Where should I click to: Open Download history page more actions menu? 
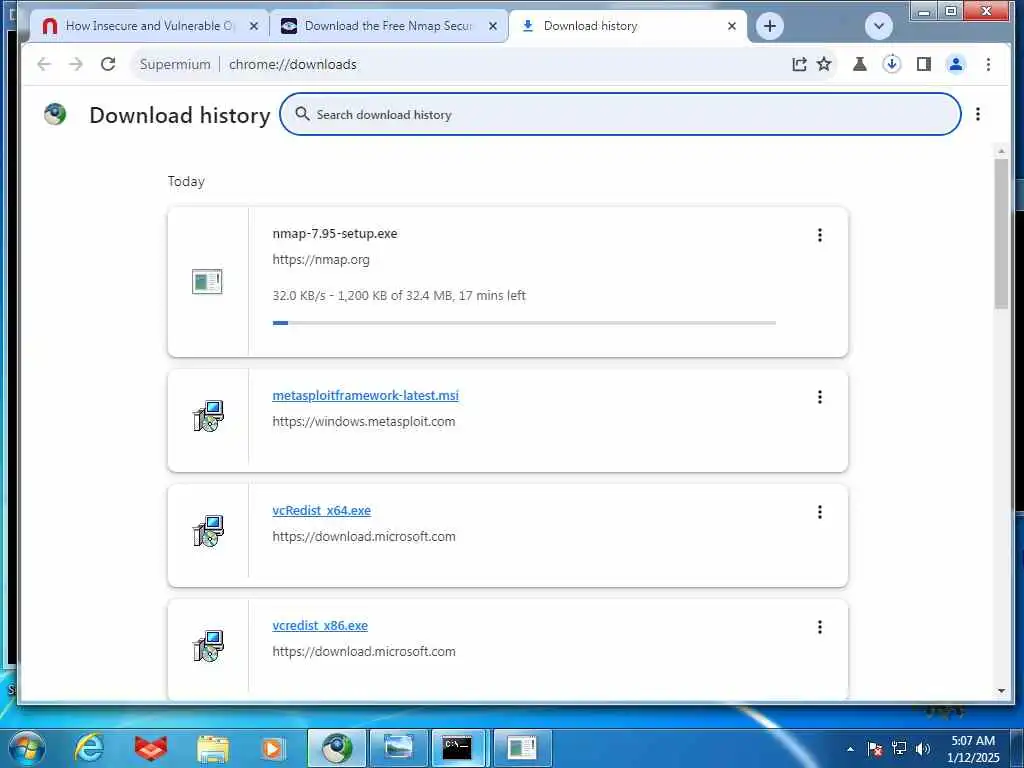pyautogui.click(x=978, y=114)
